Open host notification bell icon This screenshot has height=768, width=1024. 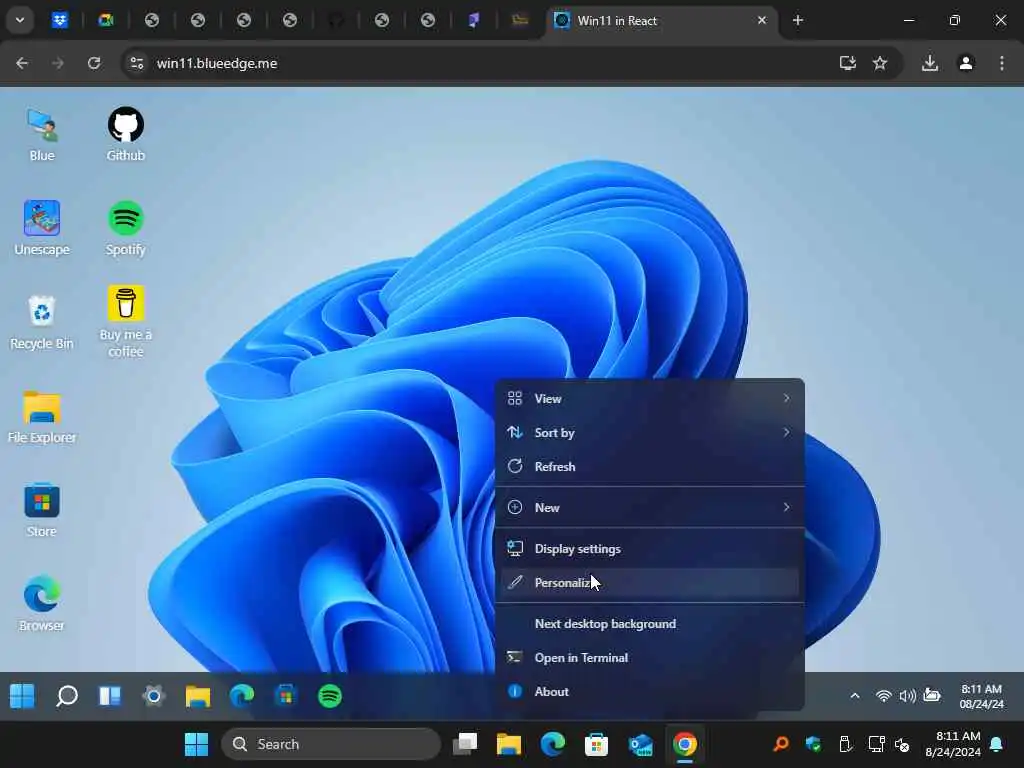[997, 744]
